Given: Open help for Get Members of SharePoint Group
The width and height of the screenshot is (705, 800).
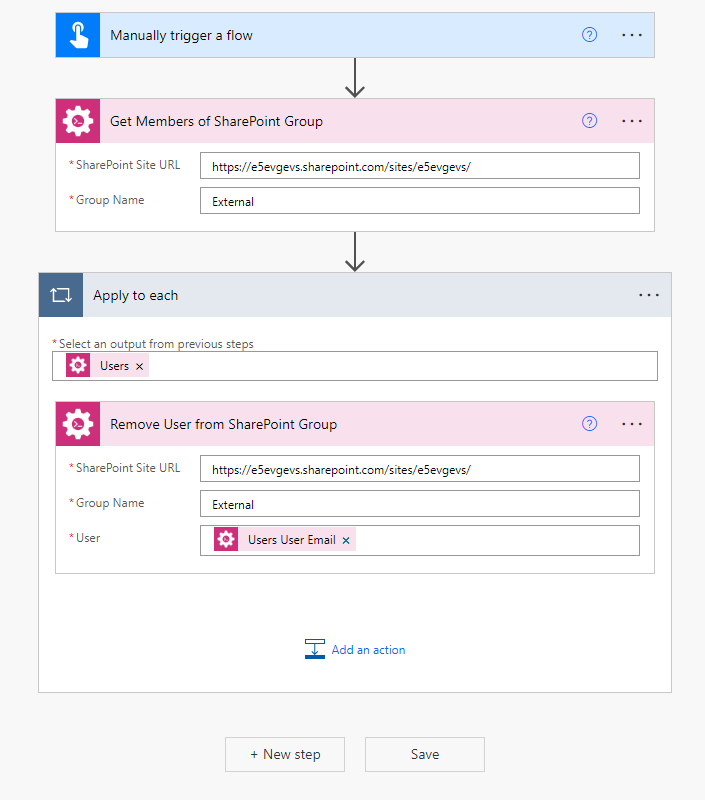Looking at the screenshot, I should (589, 120).
